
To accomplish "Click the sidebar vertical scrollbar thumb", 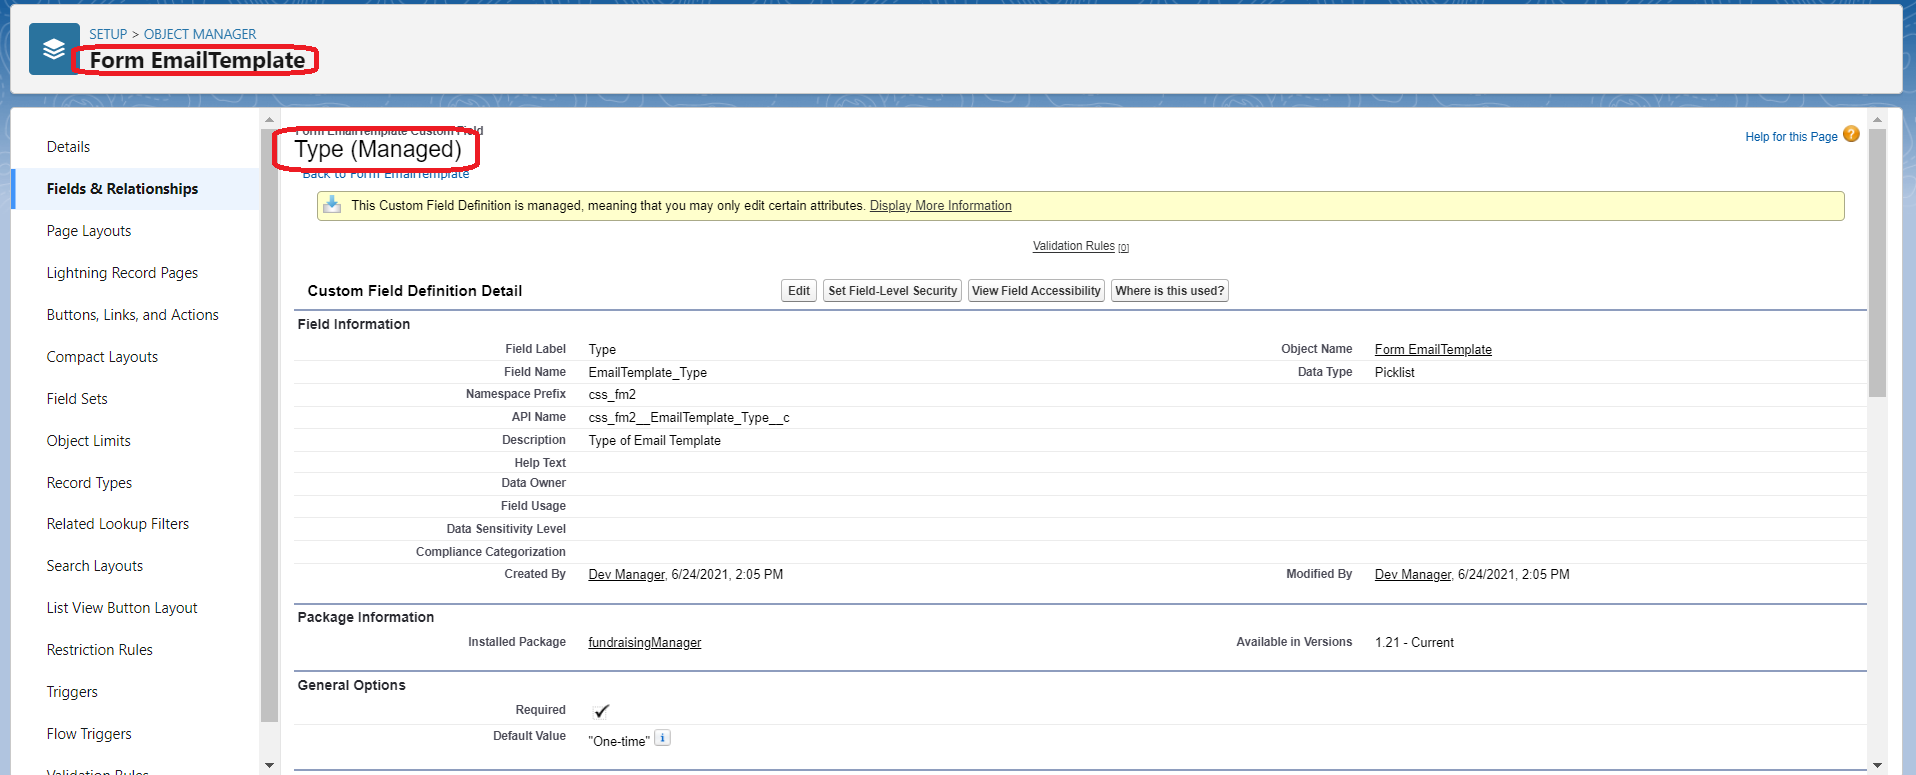I will (269, 425).
